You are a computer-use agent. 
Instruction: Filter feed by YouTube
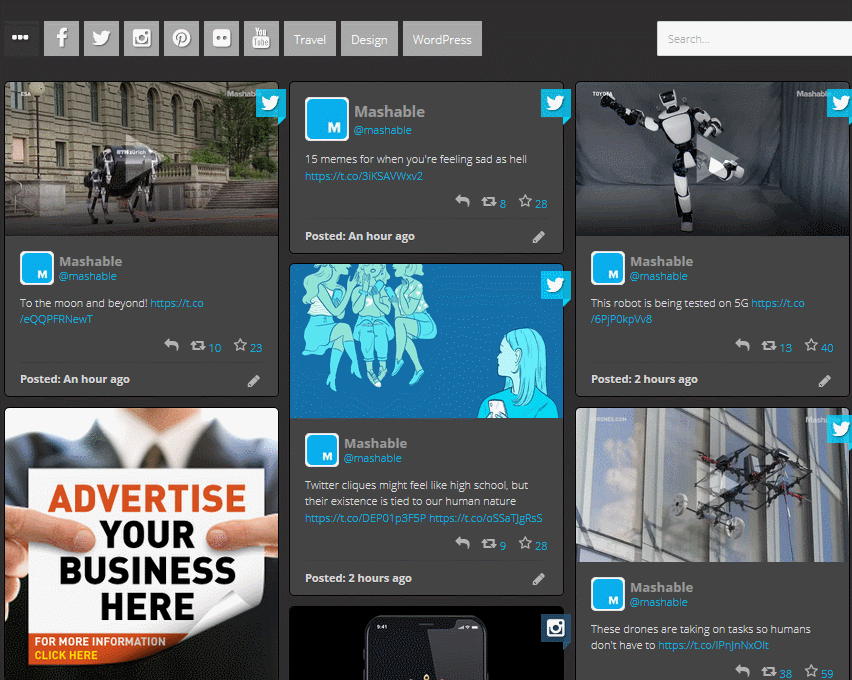[x=261, y=38]
